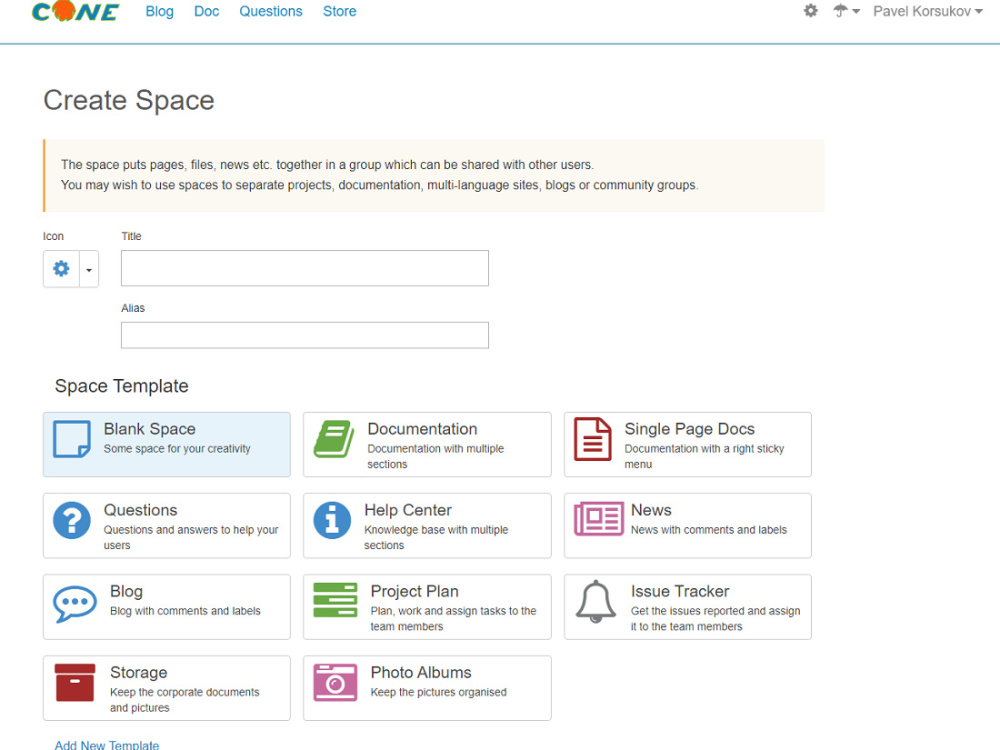1000x750 pixels.
Task: Click 'Blog with comments and labels' description
Action: [185, 610]
